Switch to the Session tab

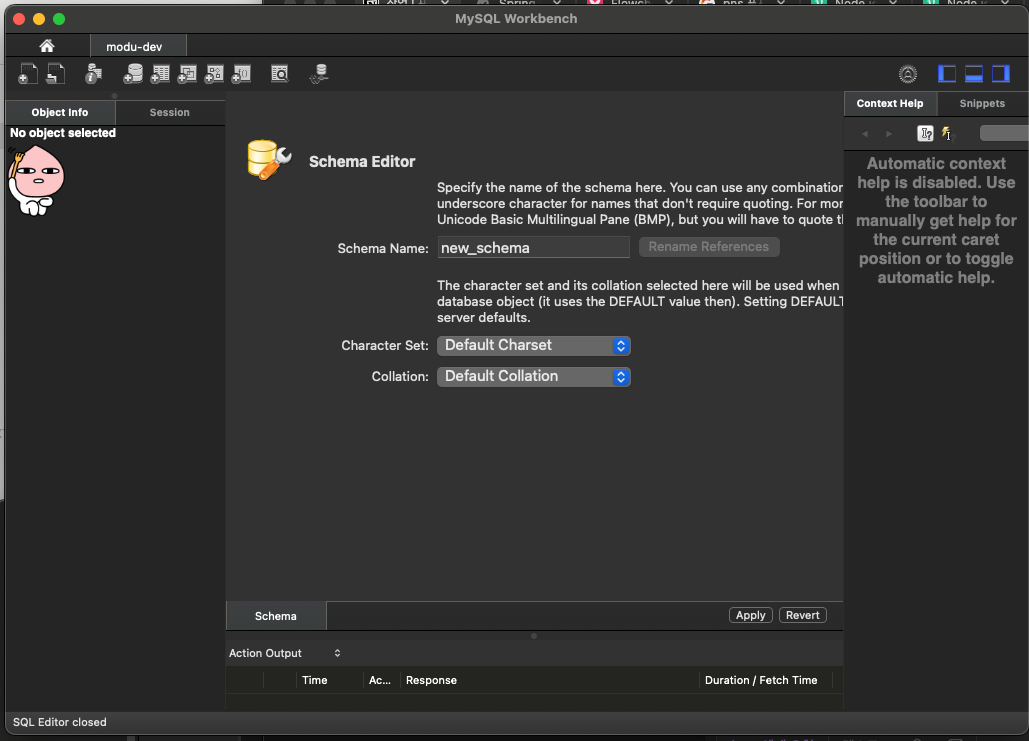coord(169,112)
